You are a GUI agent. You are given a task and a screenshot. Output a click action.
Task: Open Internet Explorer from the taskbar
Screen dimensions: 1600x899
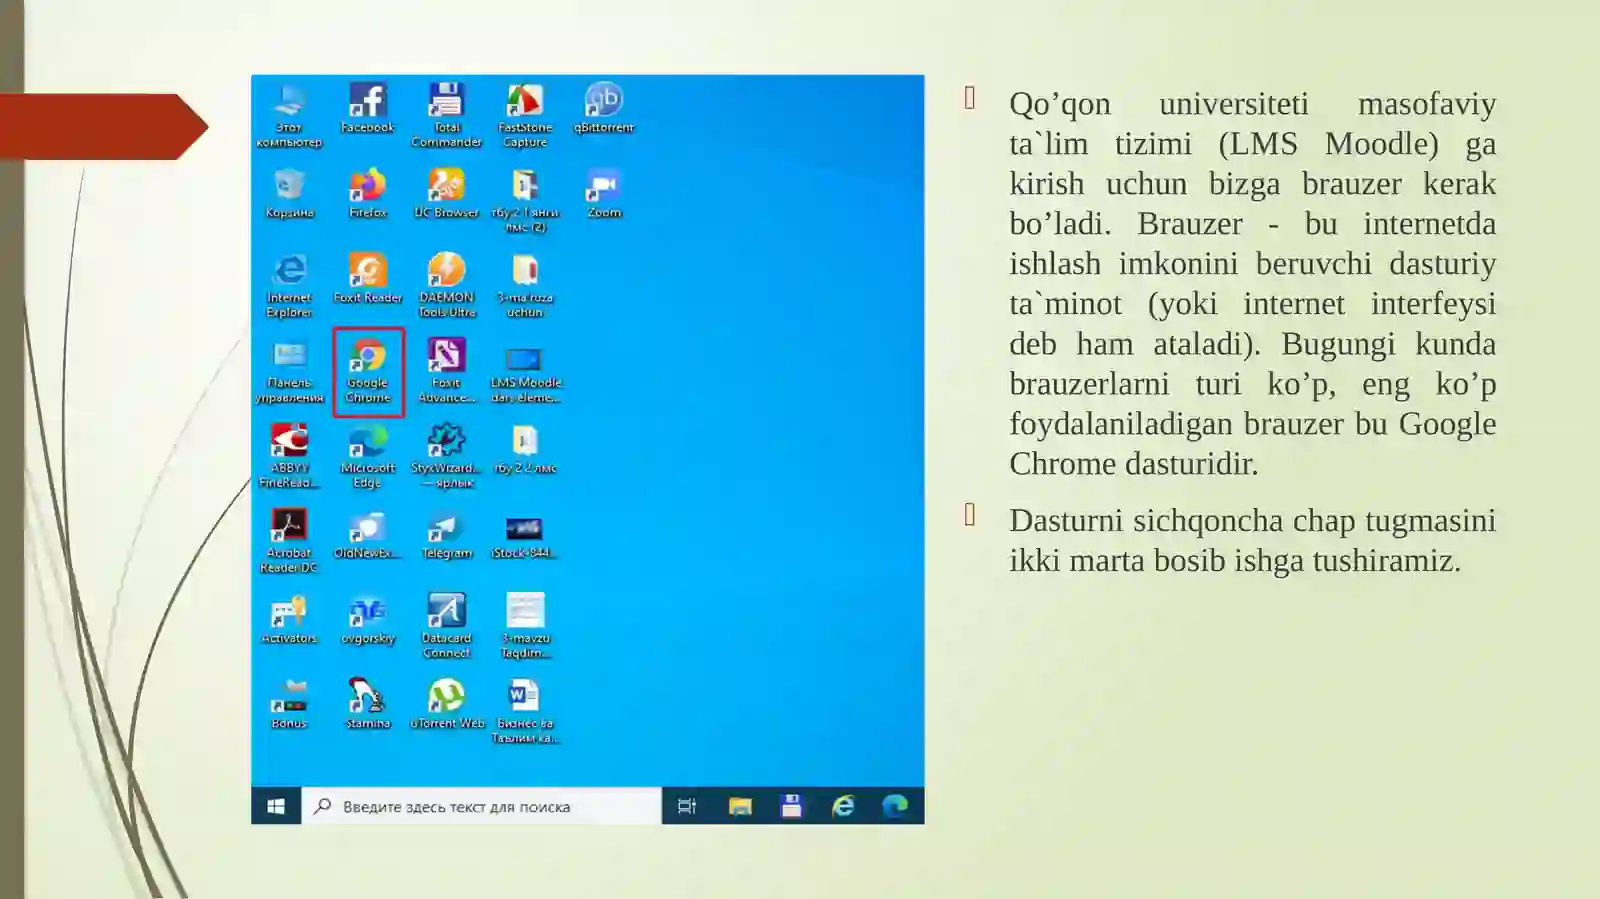point(843,806)
